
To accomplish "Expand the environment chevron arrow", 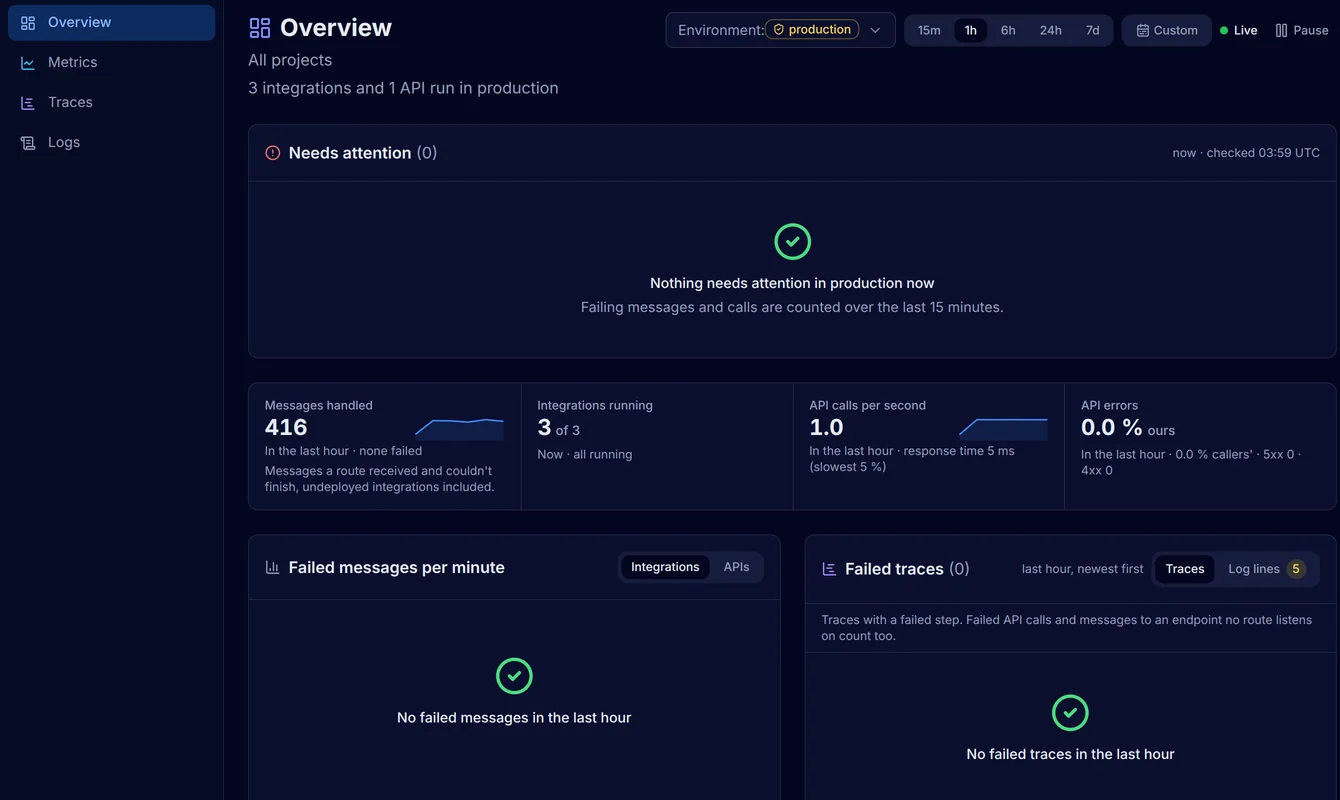I will point(875,30).
